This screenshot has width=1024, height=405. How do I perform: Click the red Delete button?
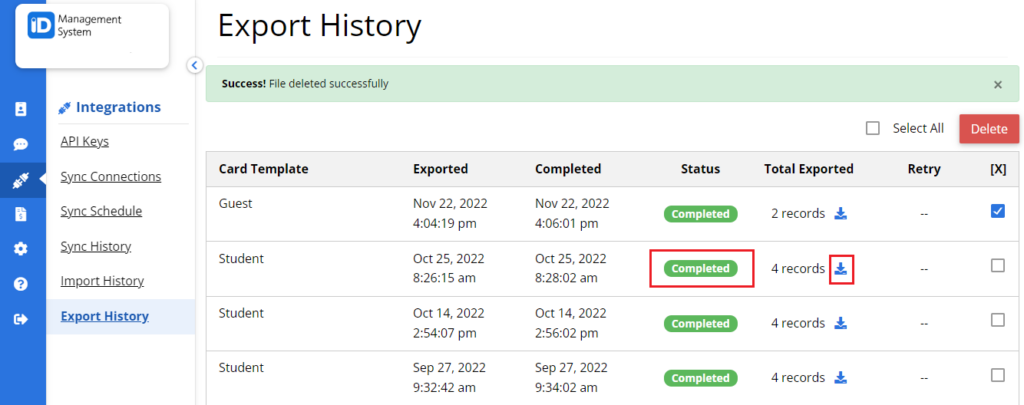[x=989, y=129]
